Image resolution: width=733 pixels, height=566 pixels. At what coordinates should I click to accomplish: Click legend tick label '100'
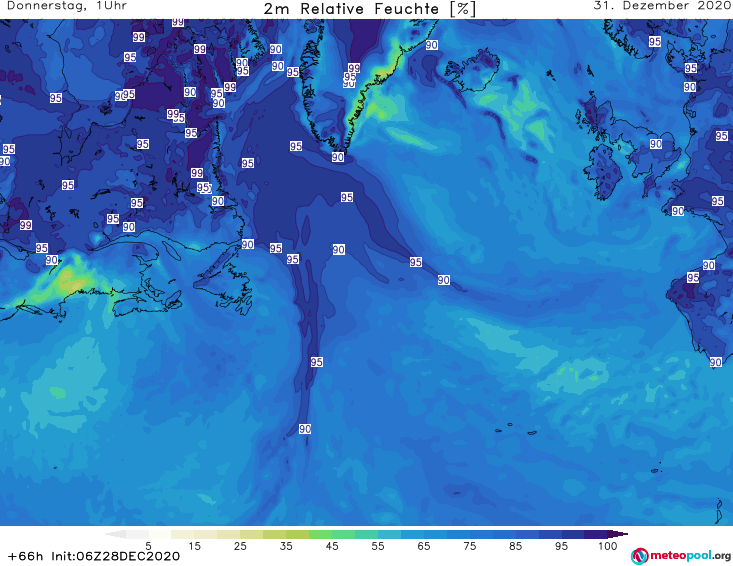[608, 546]
